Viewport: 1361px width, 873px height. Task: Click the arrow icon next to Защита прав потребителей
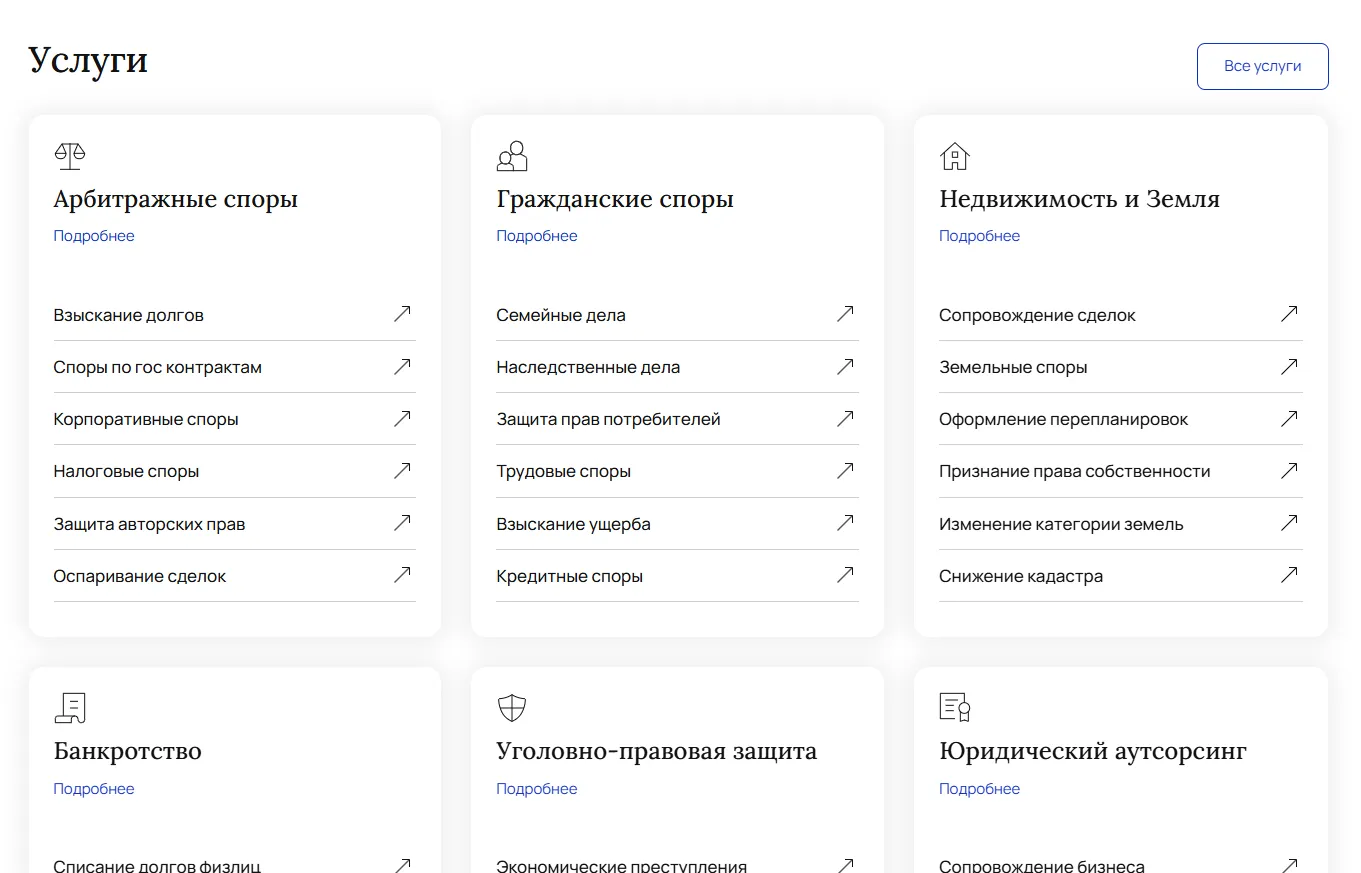click(x=845, y=418)
